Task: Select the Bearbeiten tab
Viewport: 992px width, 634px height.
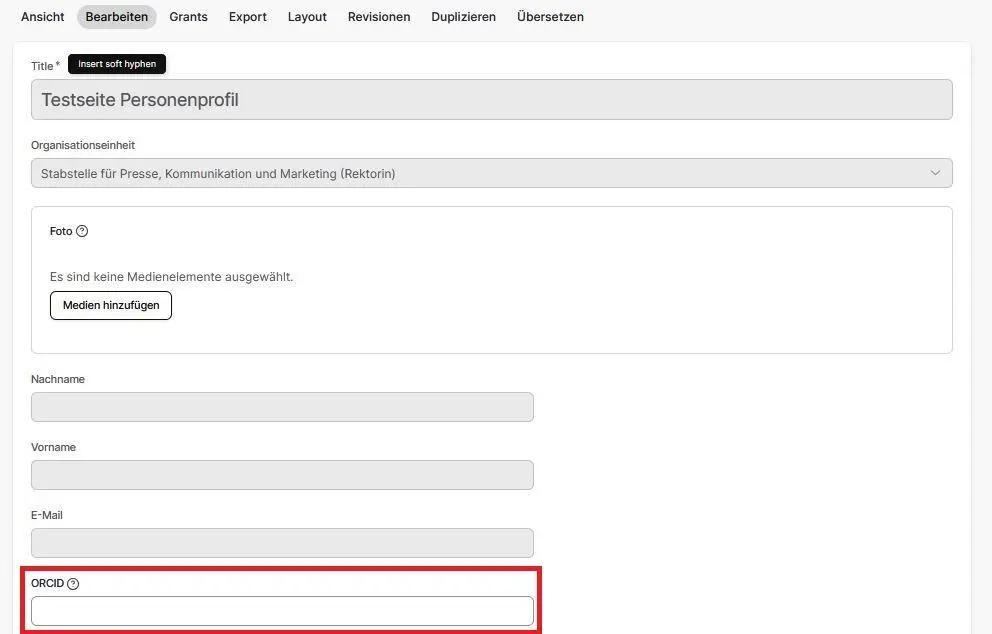Action: coord(117,17)
